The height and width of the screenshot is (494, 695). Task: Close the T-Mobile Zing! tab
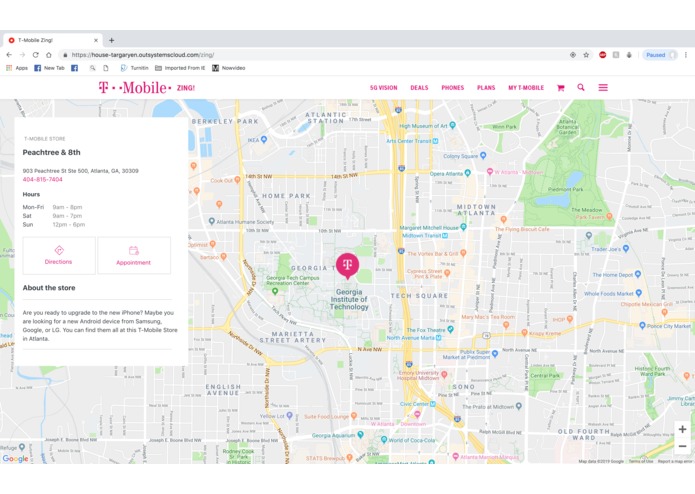click(x=96, y=40)
